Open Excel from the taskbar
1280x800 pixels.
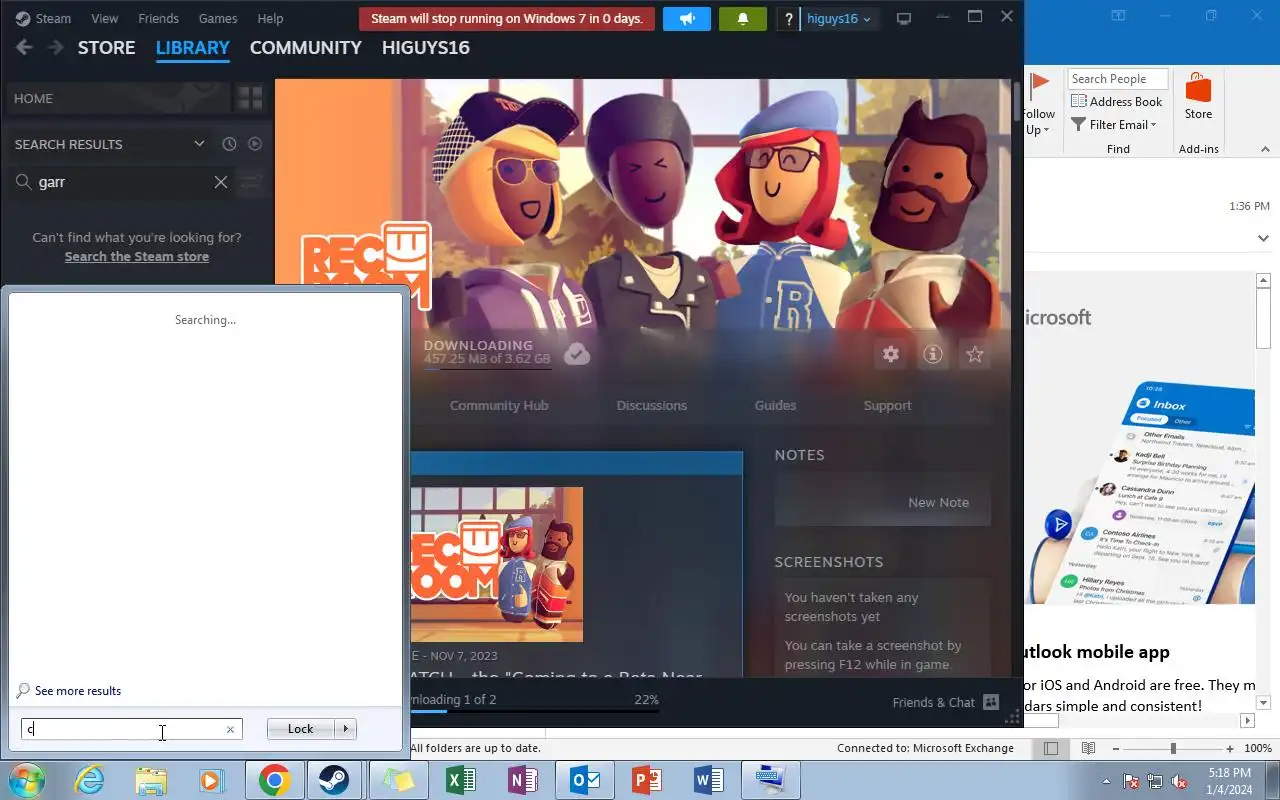pyautogui.click(x=460, y=780)
